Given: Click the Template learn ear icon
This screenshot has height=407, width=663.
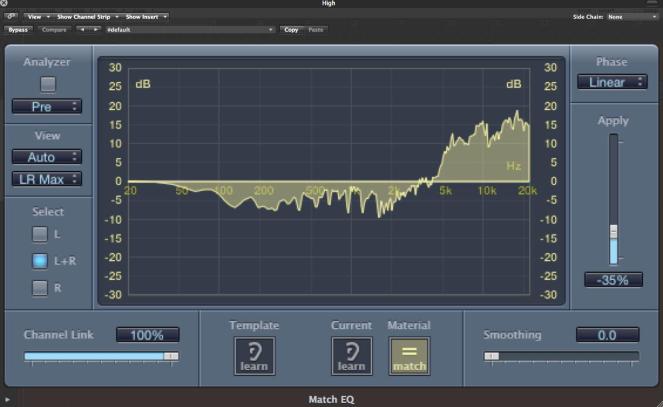Looking at the screenshot, I should (254, 355).
